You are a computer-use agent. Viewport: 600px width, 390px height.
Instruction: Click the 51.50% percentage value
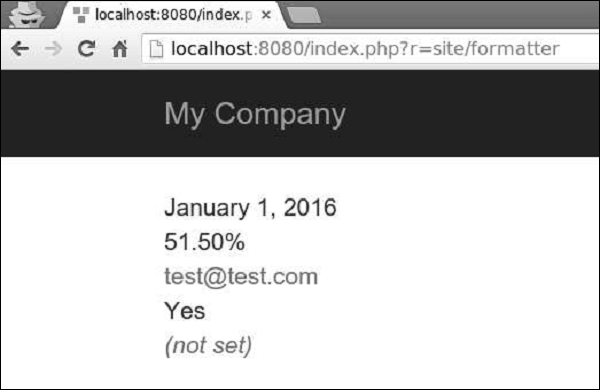(x=204, y=242)
